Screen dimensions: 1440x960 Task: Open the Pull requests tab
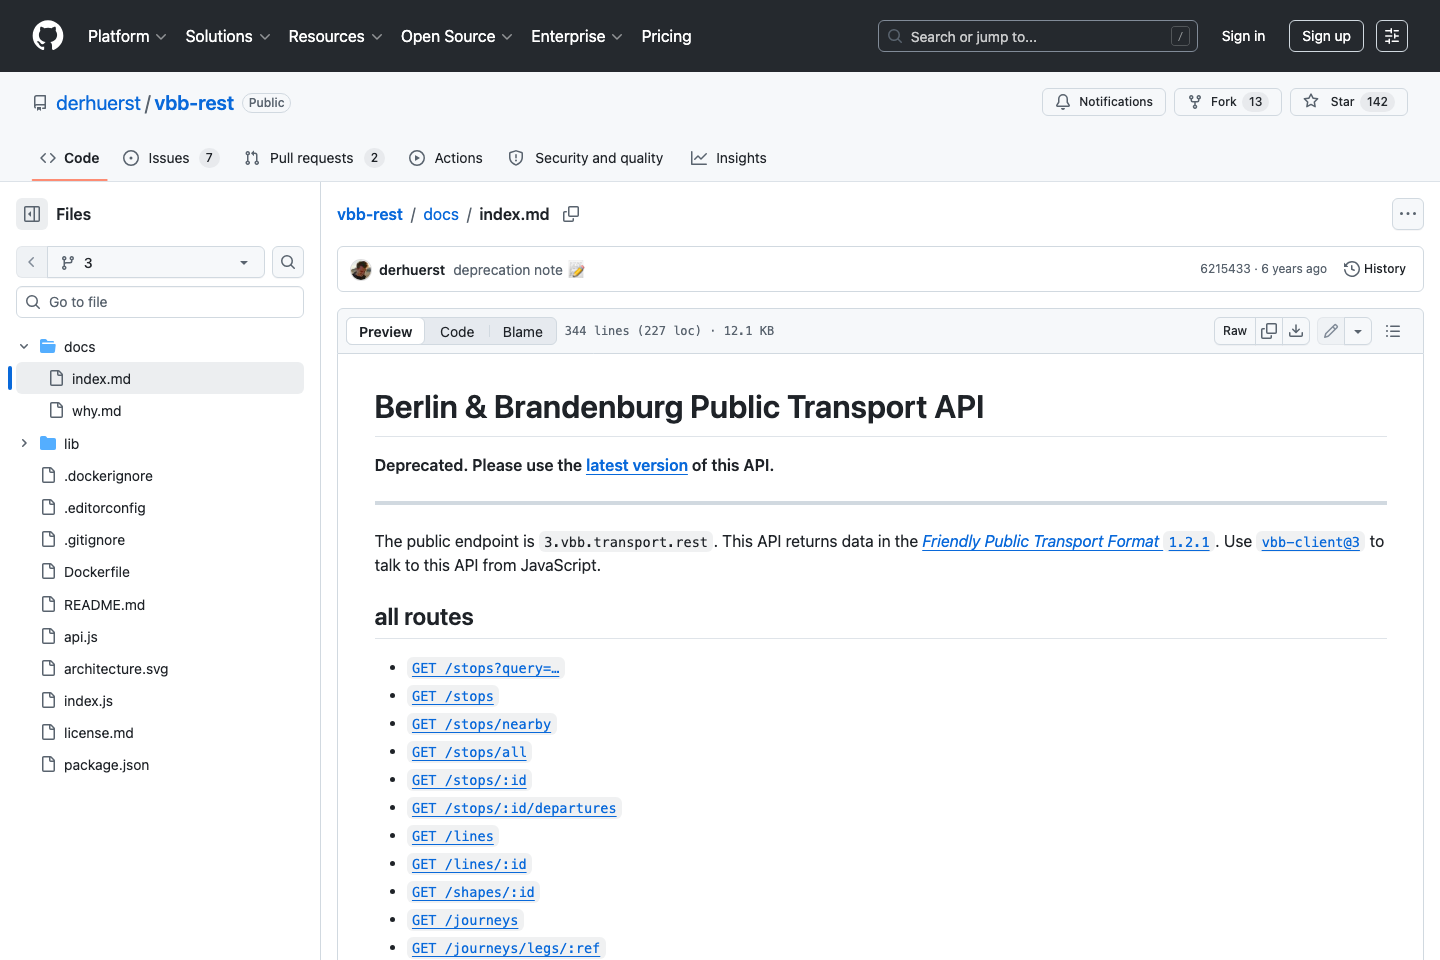(x=312, y=158)
